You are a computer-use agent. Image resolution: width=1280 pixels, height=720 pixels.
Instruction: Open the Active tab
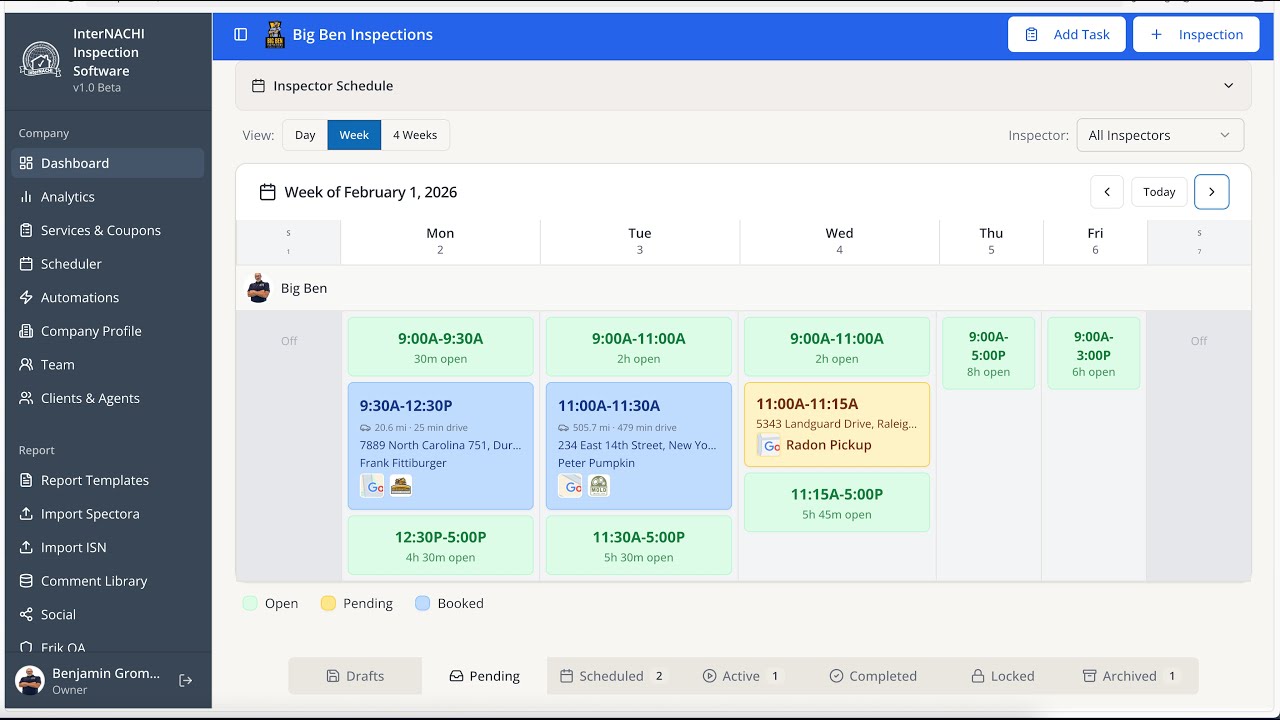742,676
